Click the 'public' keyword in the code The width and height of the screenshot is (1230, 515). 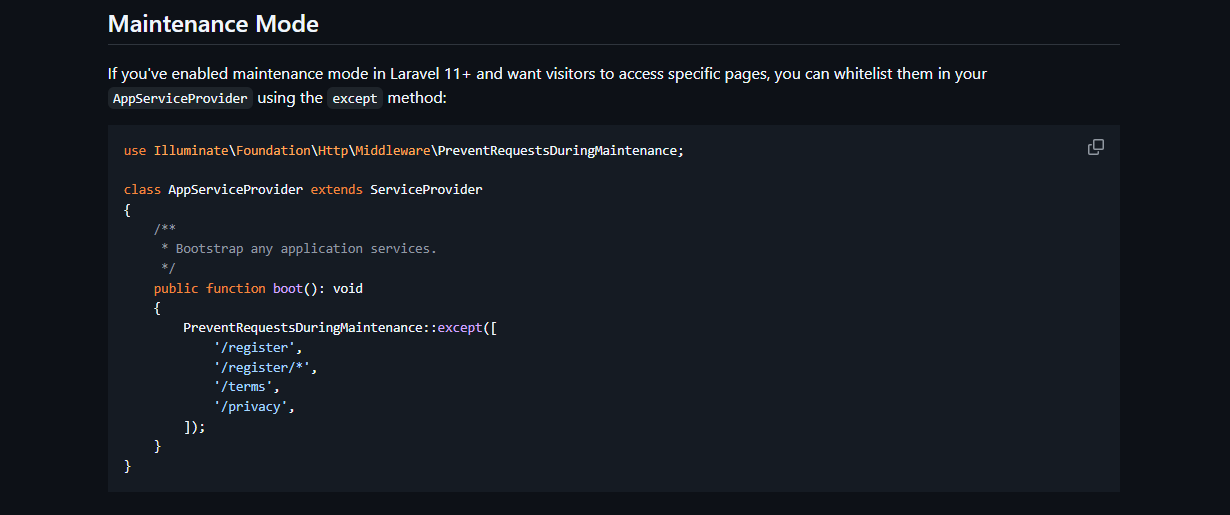(x=176, y=288)
